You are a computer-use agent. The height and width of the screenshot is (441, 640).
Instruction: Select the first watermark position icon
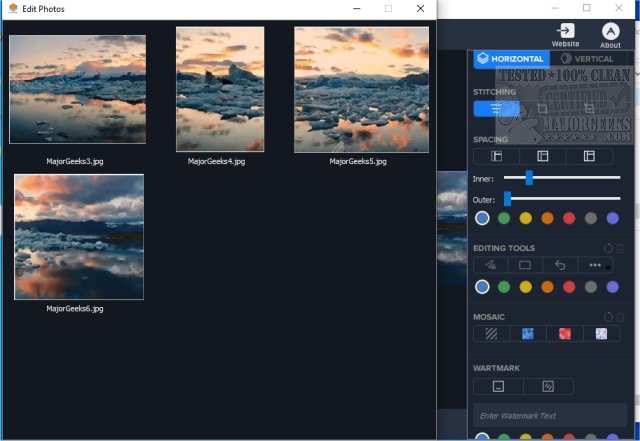497,386
